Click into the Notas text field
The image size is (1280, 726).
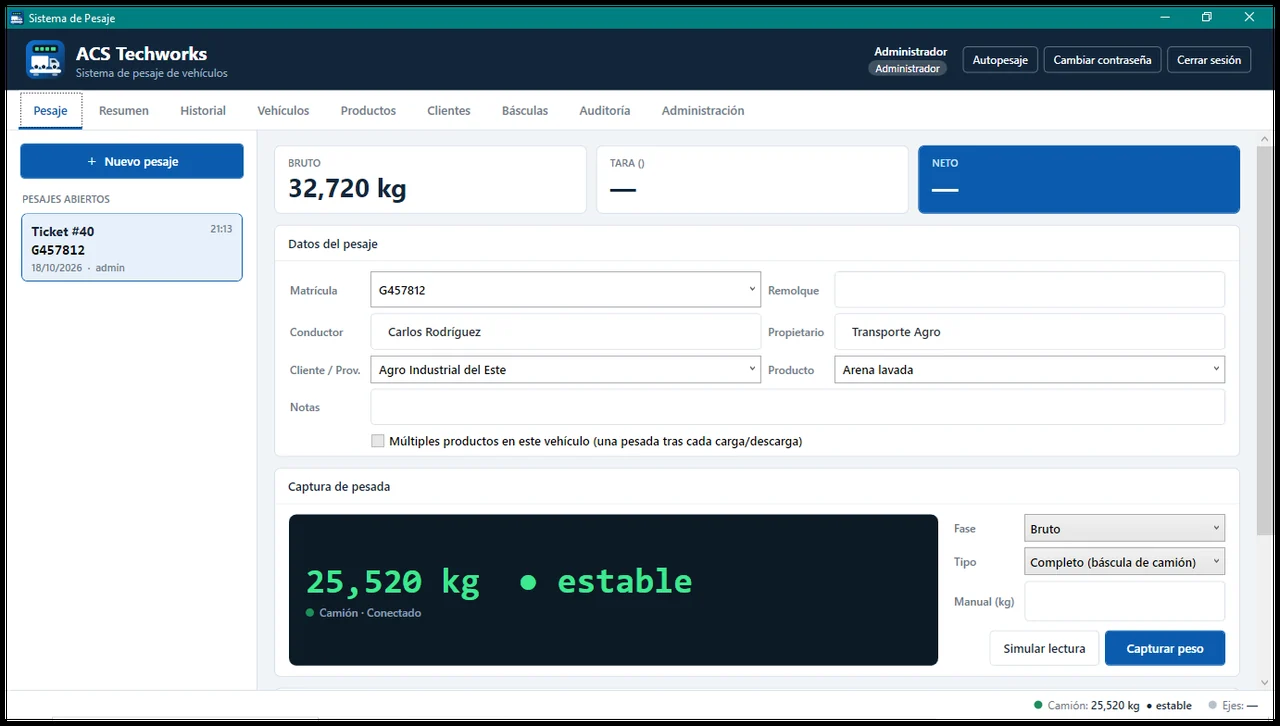[797, 407]
